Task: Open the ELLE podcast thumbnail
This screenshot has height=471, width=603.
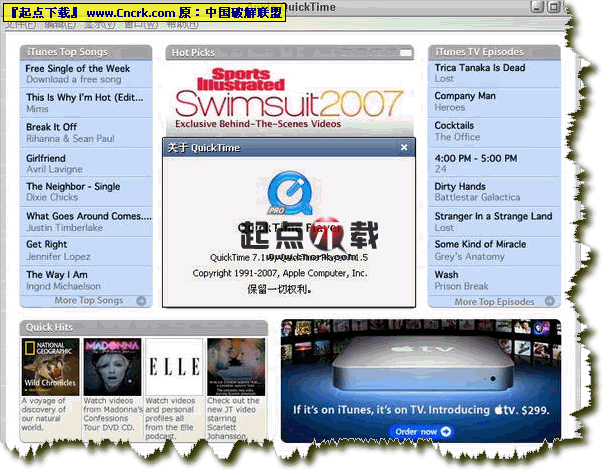Action: 174,367
